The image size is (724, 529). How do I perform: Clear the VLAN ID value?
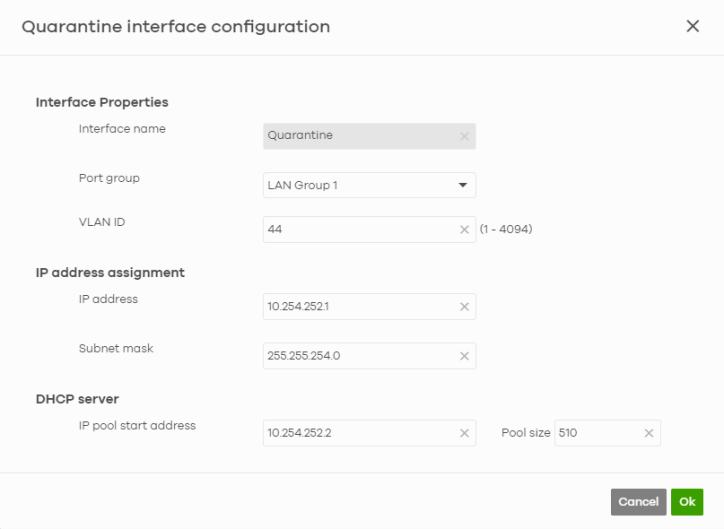click(x=464, y=230)
